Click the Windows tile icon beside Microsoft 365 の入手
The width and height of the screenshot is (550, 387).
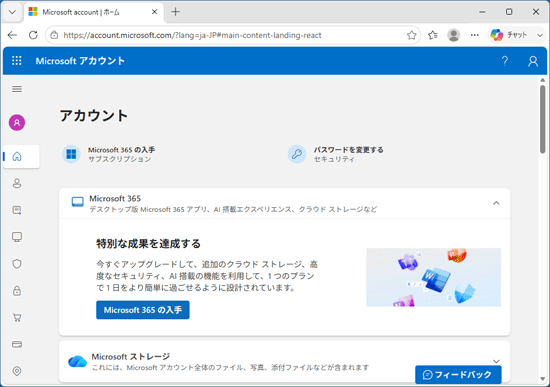[71, 154]
